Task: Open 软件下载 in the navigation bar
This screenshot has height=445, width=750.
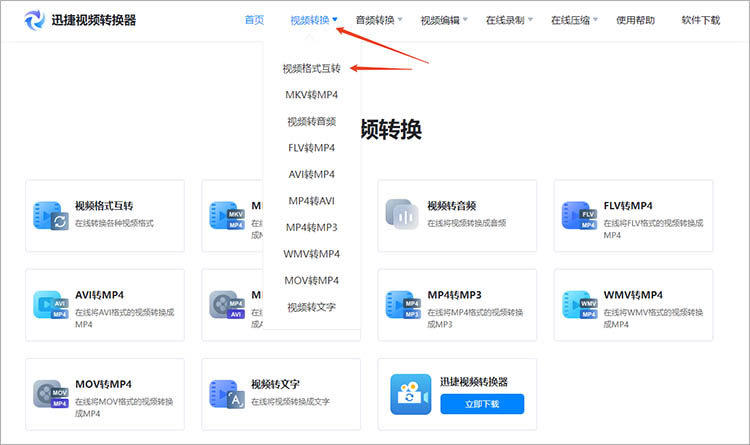Action: [701, 20]
